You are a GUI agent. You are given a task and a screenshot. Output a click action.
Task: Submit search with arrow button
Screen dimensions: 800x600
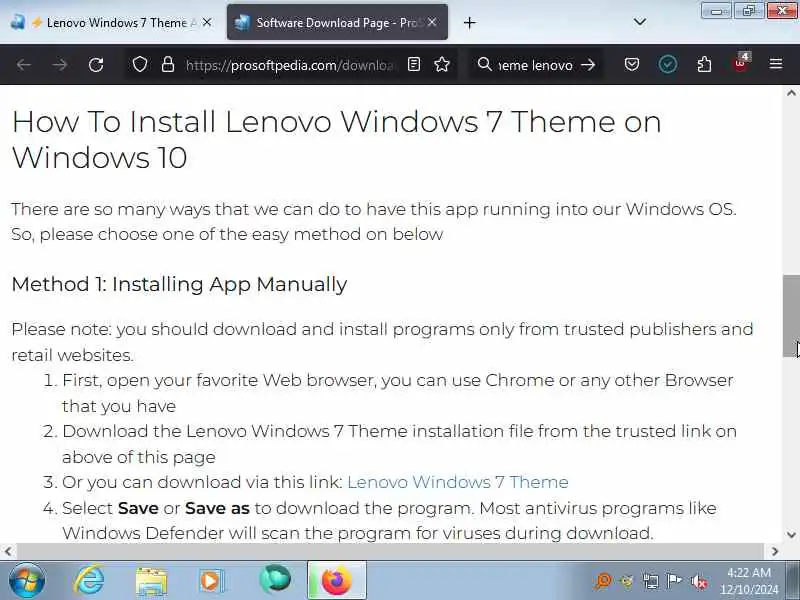(588, 65)
